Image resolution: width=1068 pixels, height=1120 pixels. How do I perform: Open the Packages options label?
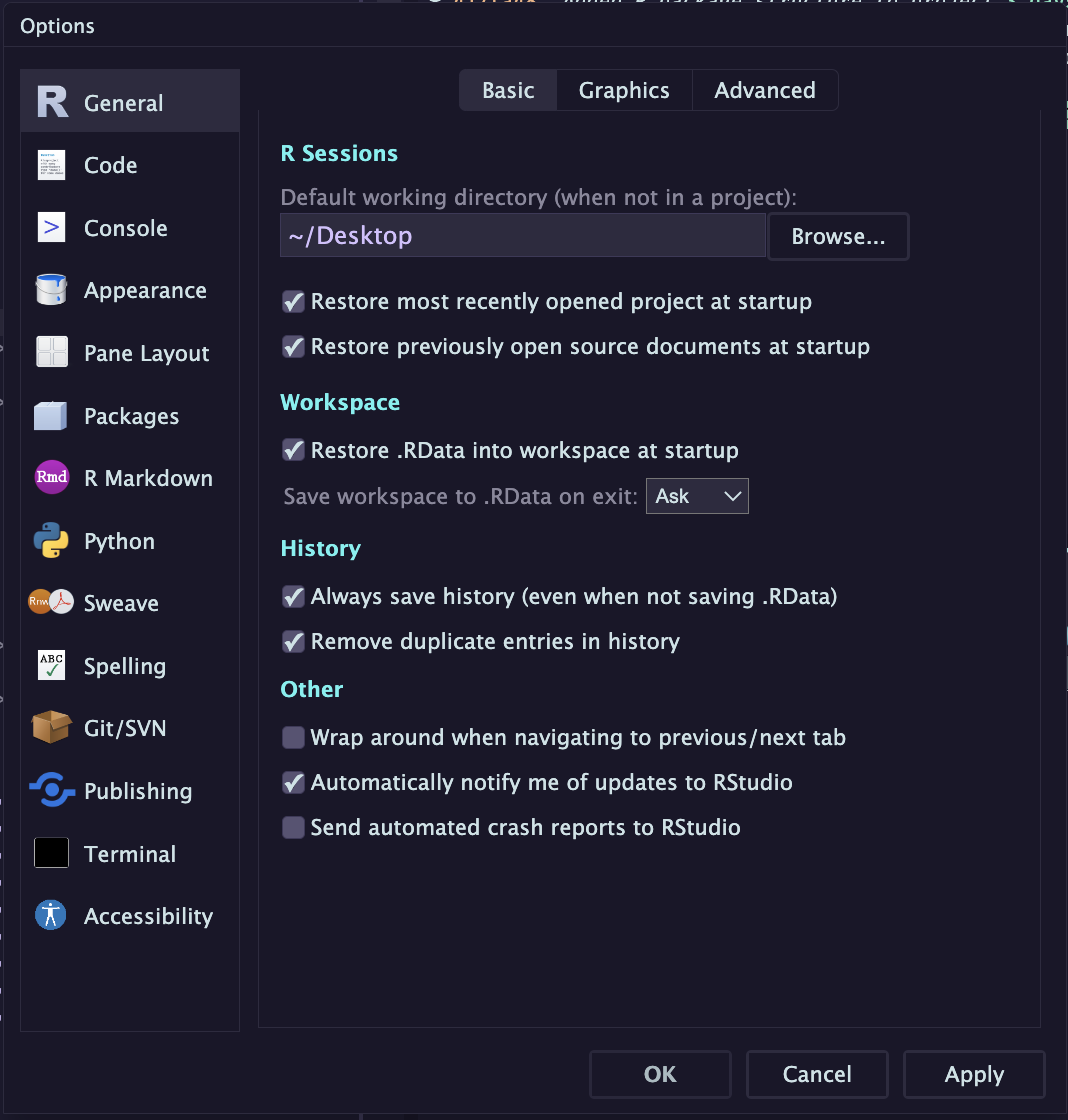pos(131,416)
